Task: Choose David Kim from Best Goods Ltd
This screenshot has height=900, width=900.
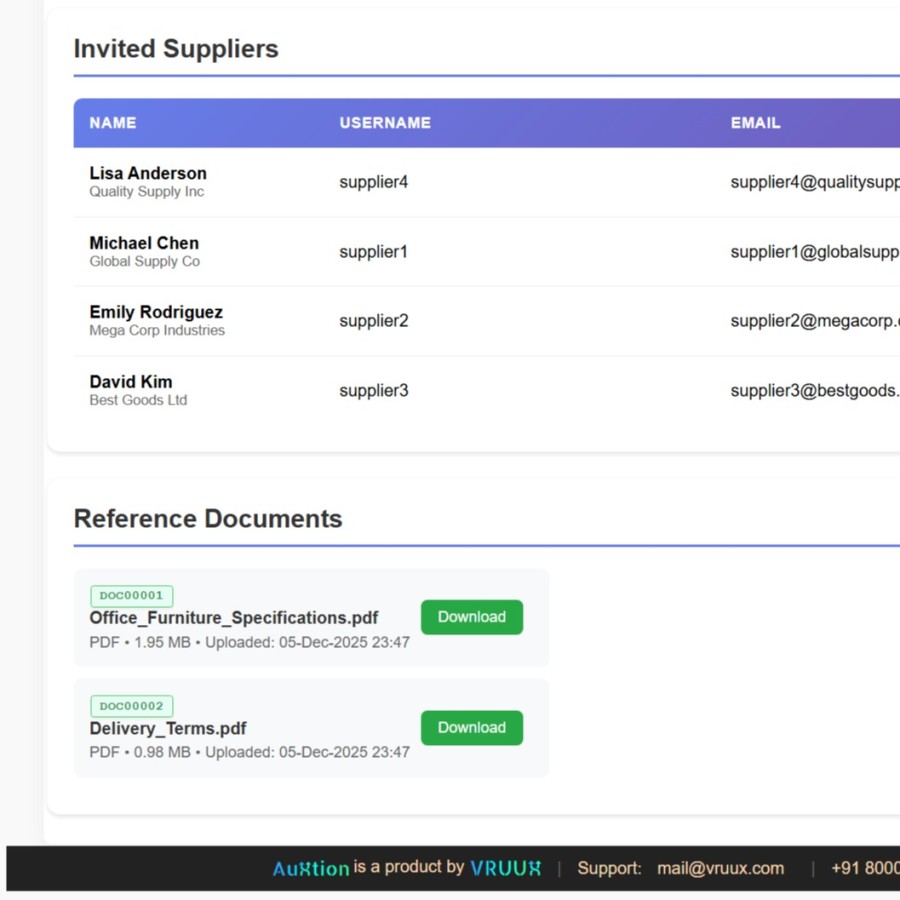Action: point(131,382)
